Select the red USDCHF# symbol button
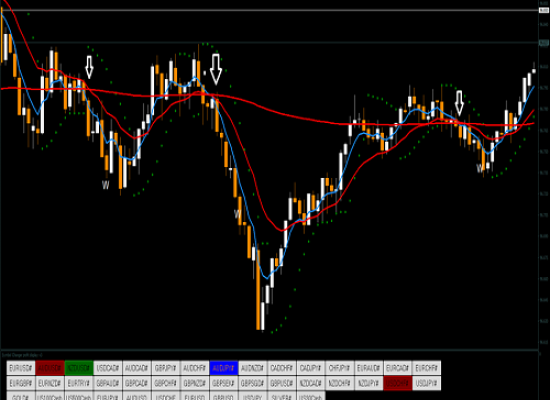 tap(398, 383)
